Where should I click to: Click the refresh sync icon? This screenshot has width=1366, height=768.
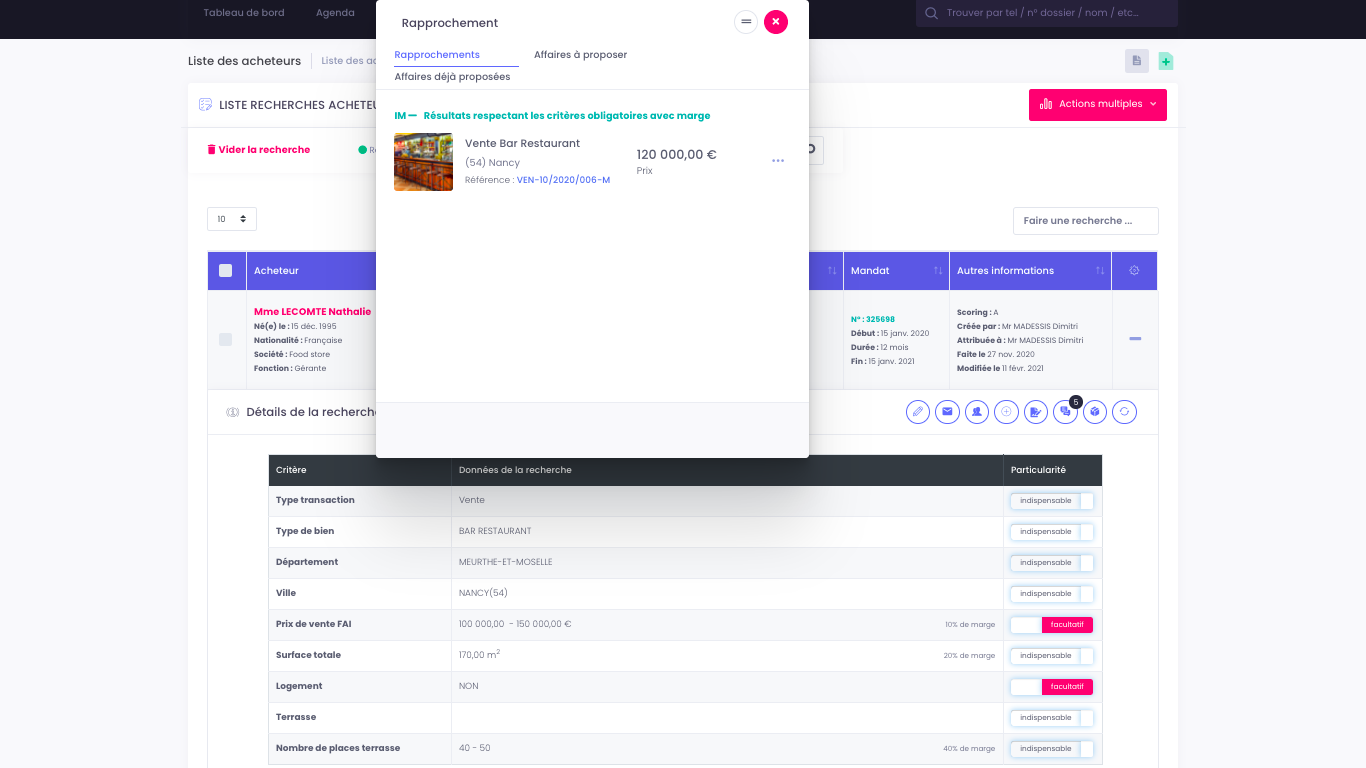click(1123, 411)
